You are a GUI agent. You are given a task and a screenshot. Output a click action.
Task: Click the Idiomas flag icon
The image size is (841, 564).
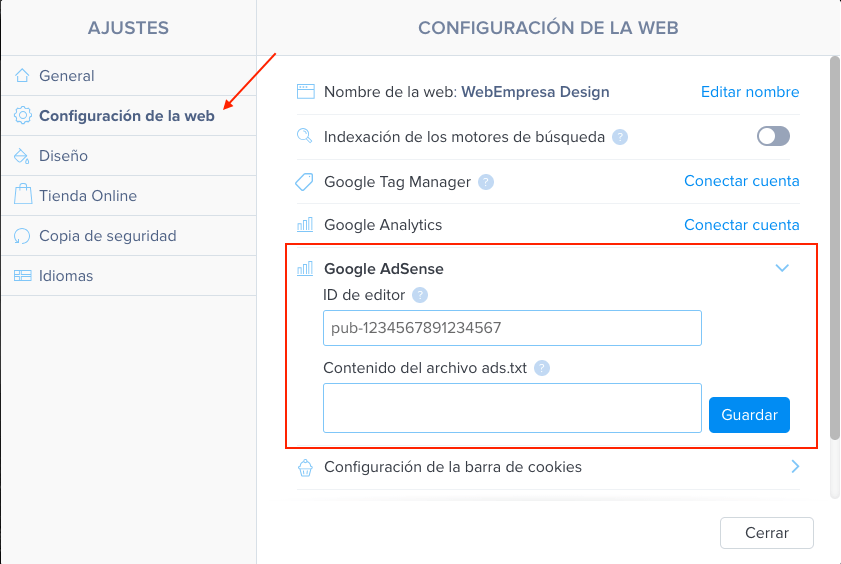23,276
